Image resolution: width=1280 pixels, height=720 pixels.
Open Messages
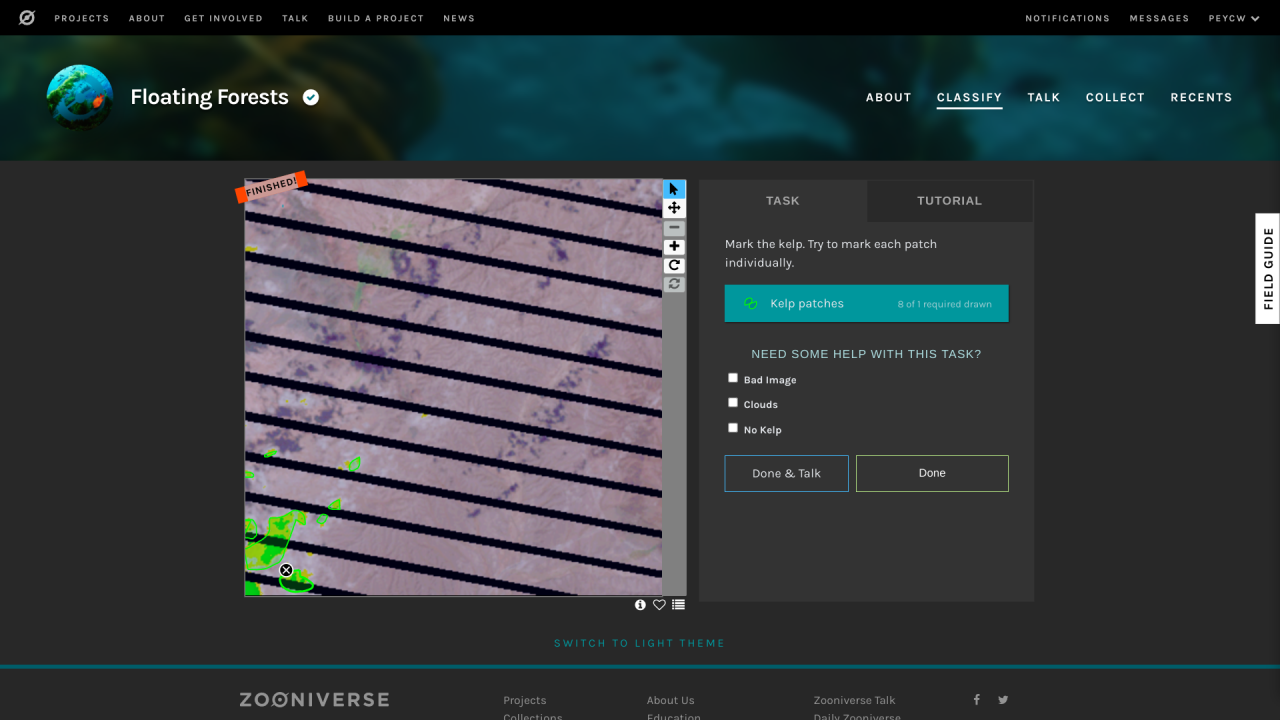coord(1159,18)
